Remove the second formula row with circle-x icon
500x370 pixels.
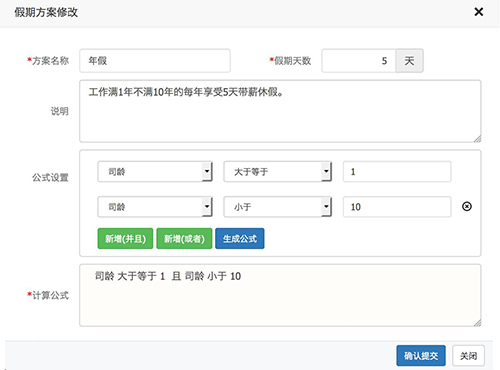click(467, 206)
